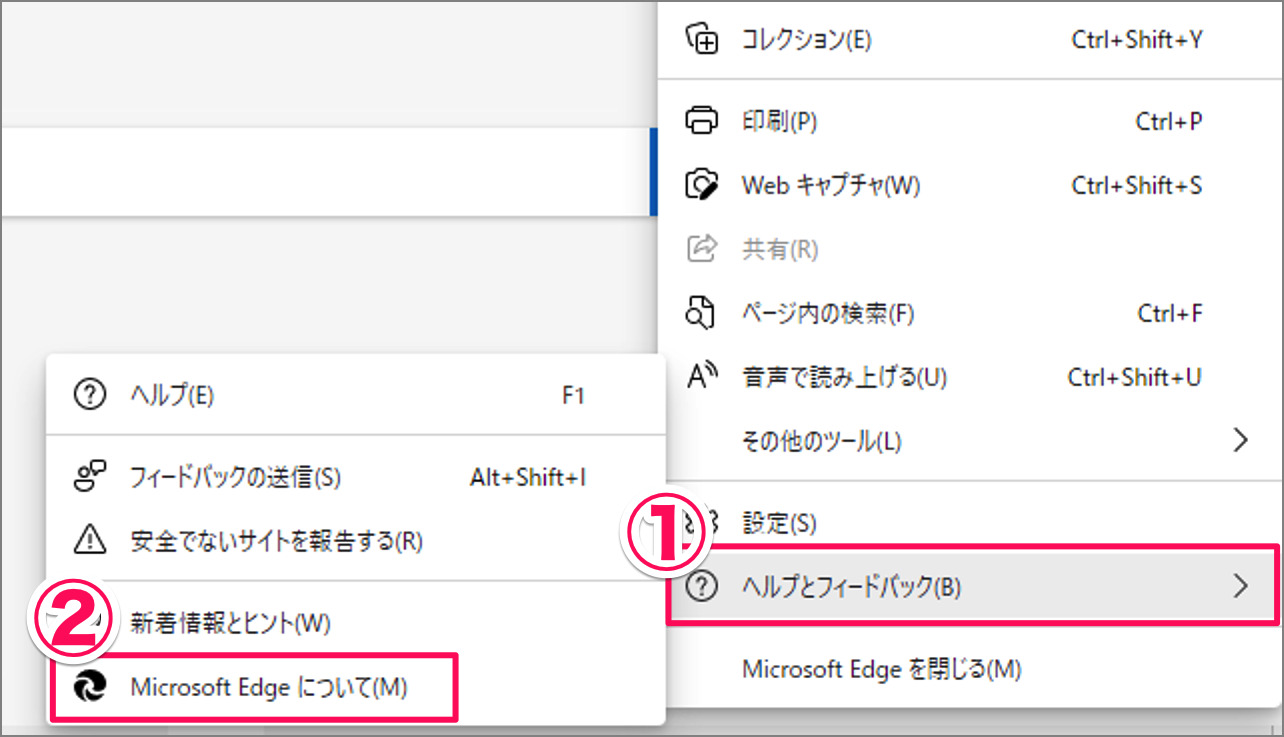Click the warning triangle icon
The image size is (1284, 737).
click(x=90, y=541)
